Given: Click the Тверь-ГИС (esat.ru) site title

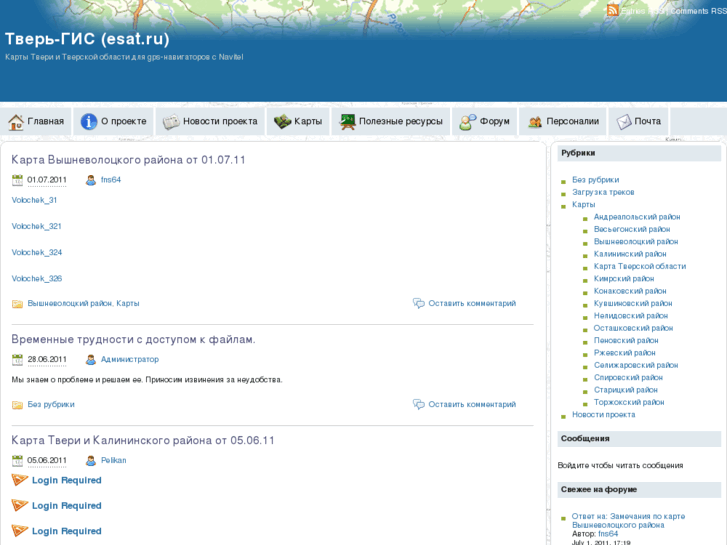Looking at the screenshot, I should [87, 39].
